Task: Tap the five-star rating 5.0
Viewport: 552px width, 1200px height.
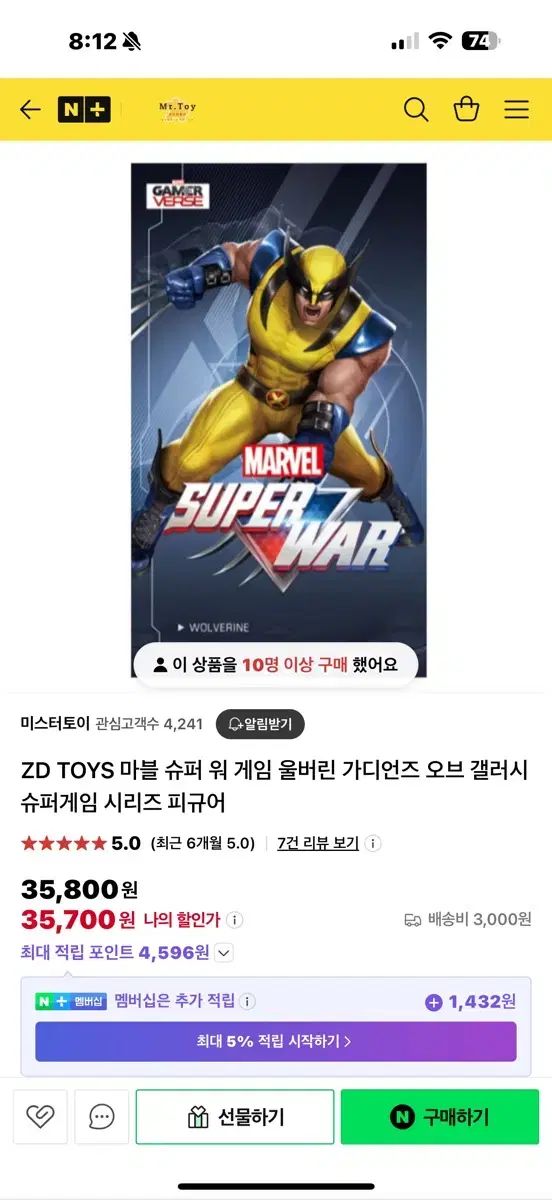Action: click(x=80, y=843)
